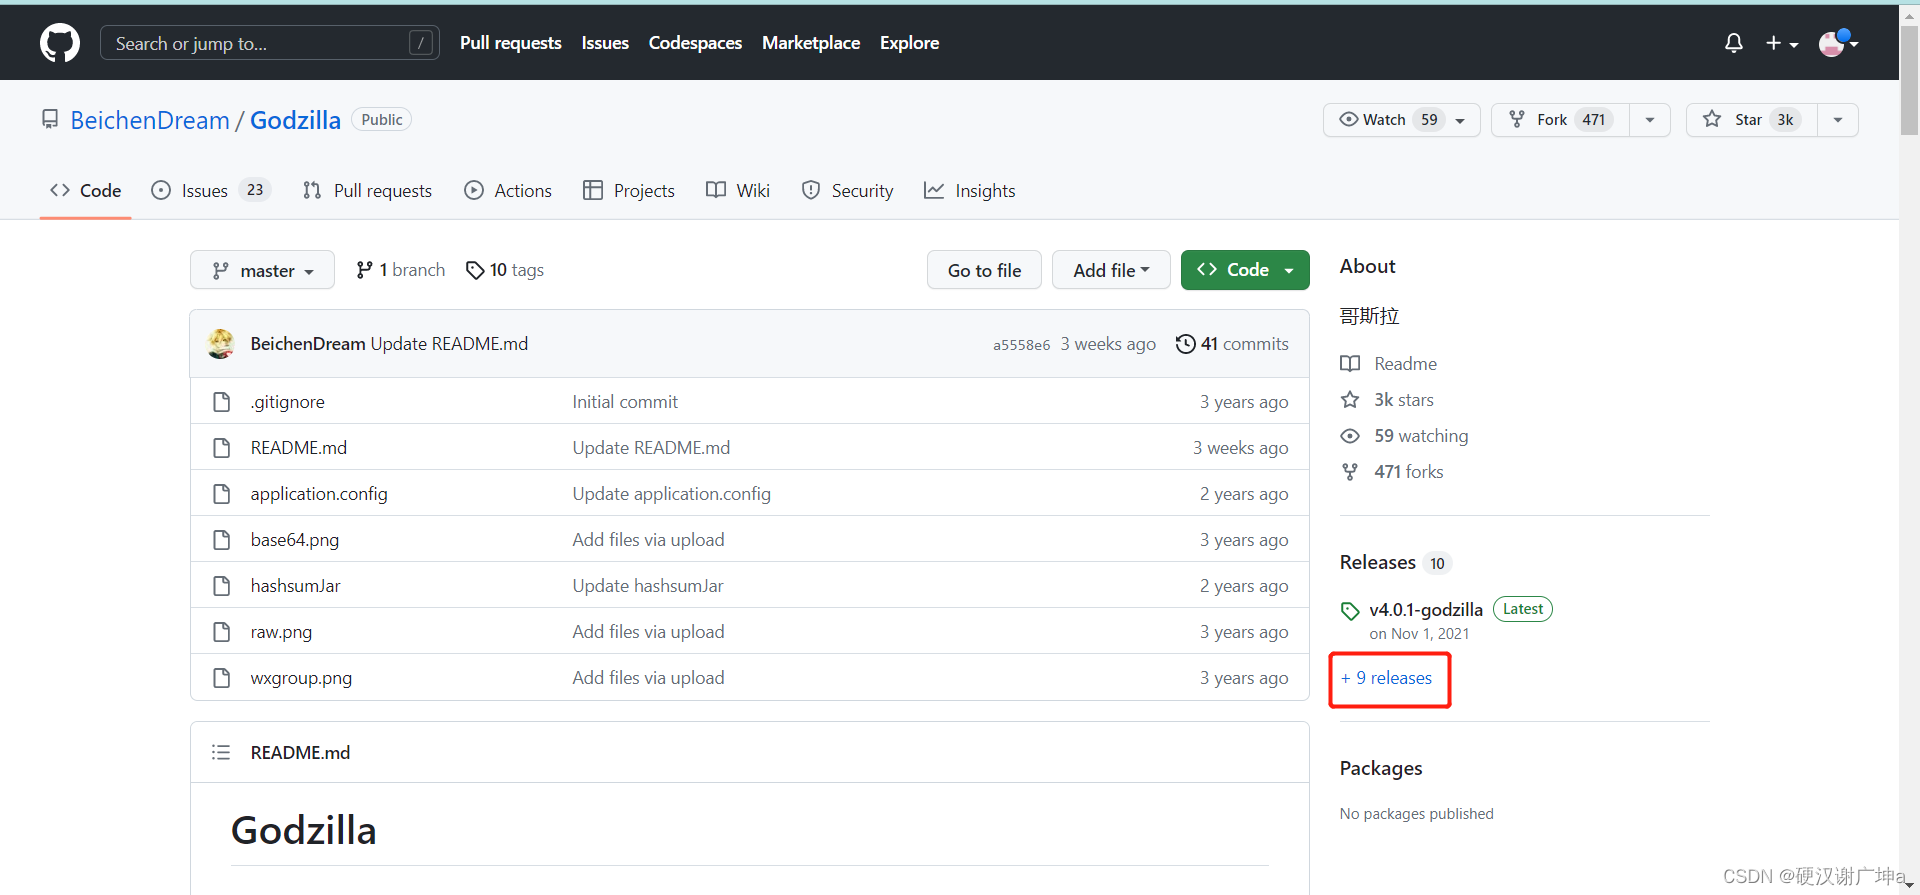Open the Godzilla repository name link

pos(295,120)
